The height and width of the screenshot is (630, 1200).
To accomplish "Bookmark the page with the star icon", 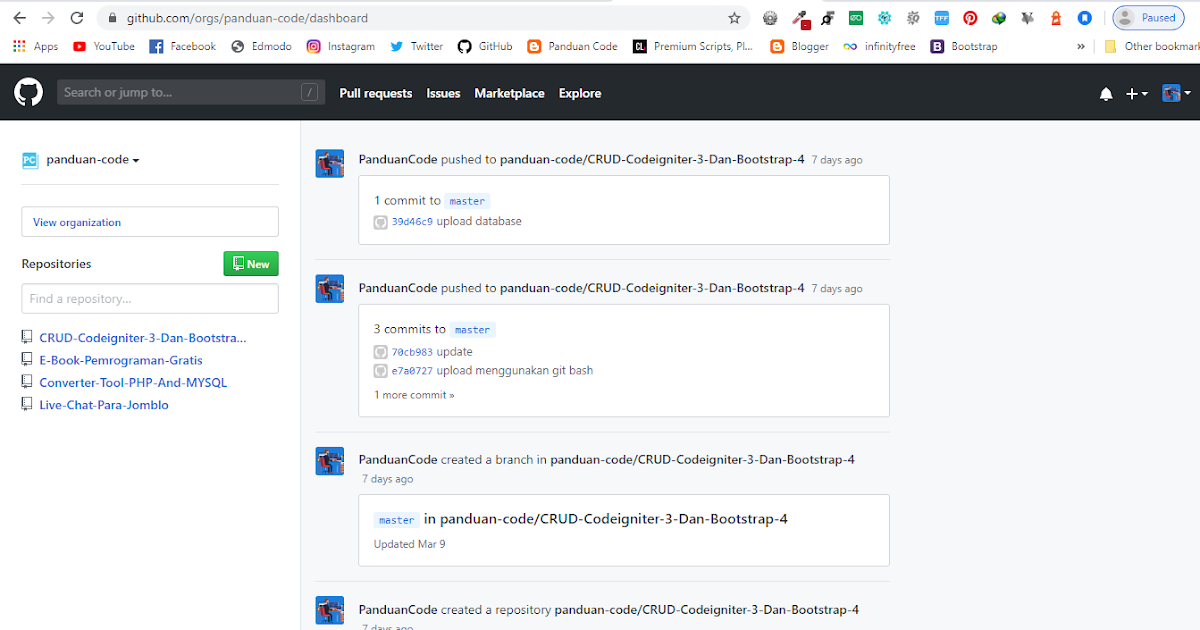I will (x=734, y=17).
